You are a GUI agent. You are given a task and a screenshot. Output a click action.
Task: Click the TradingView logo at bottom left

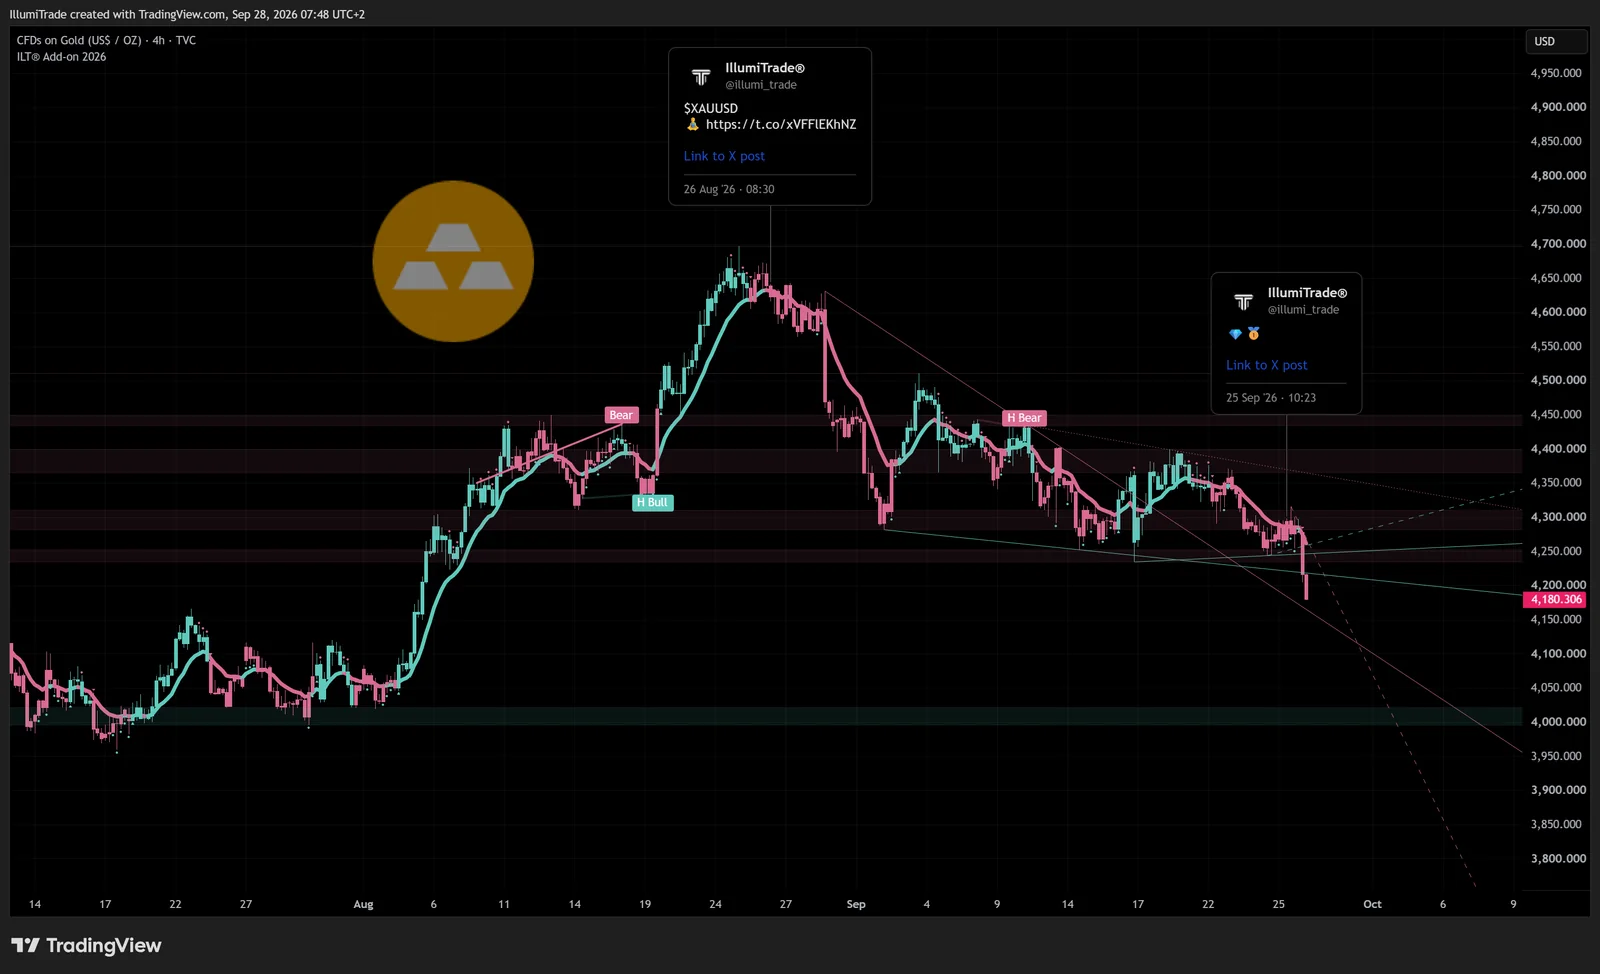coord(86,945)
